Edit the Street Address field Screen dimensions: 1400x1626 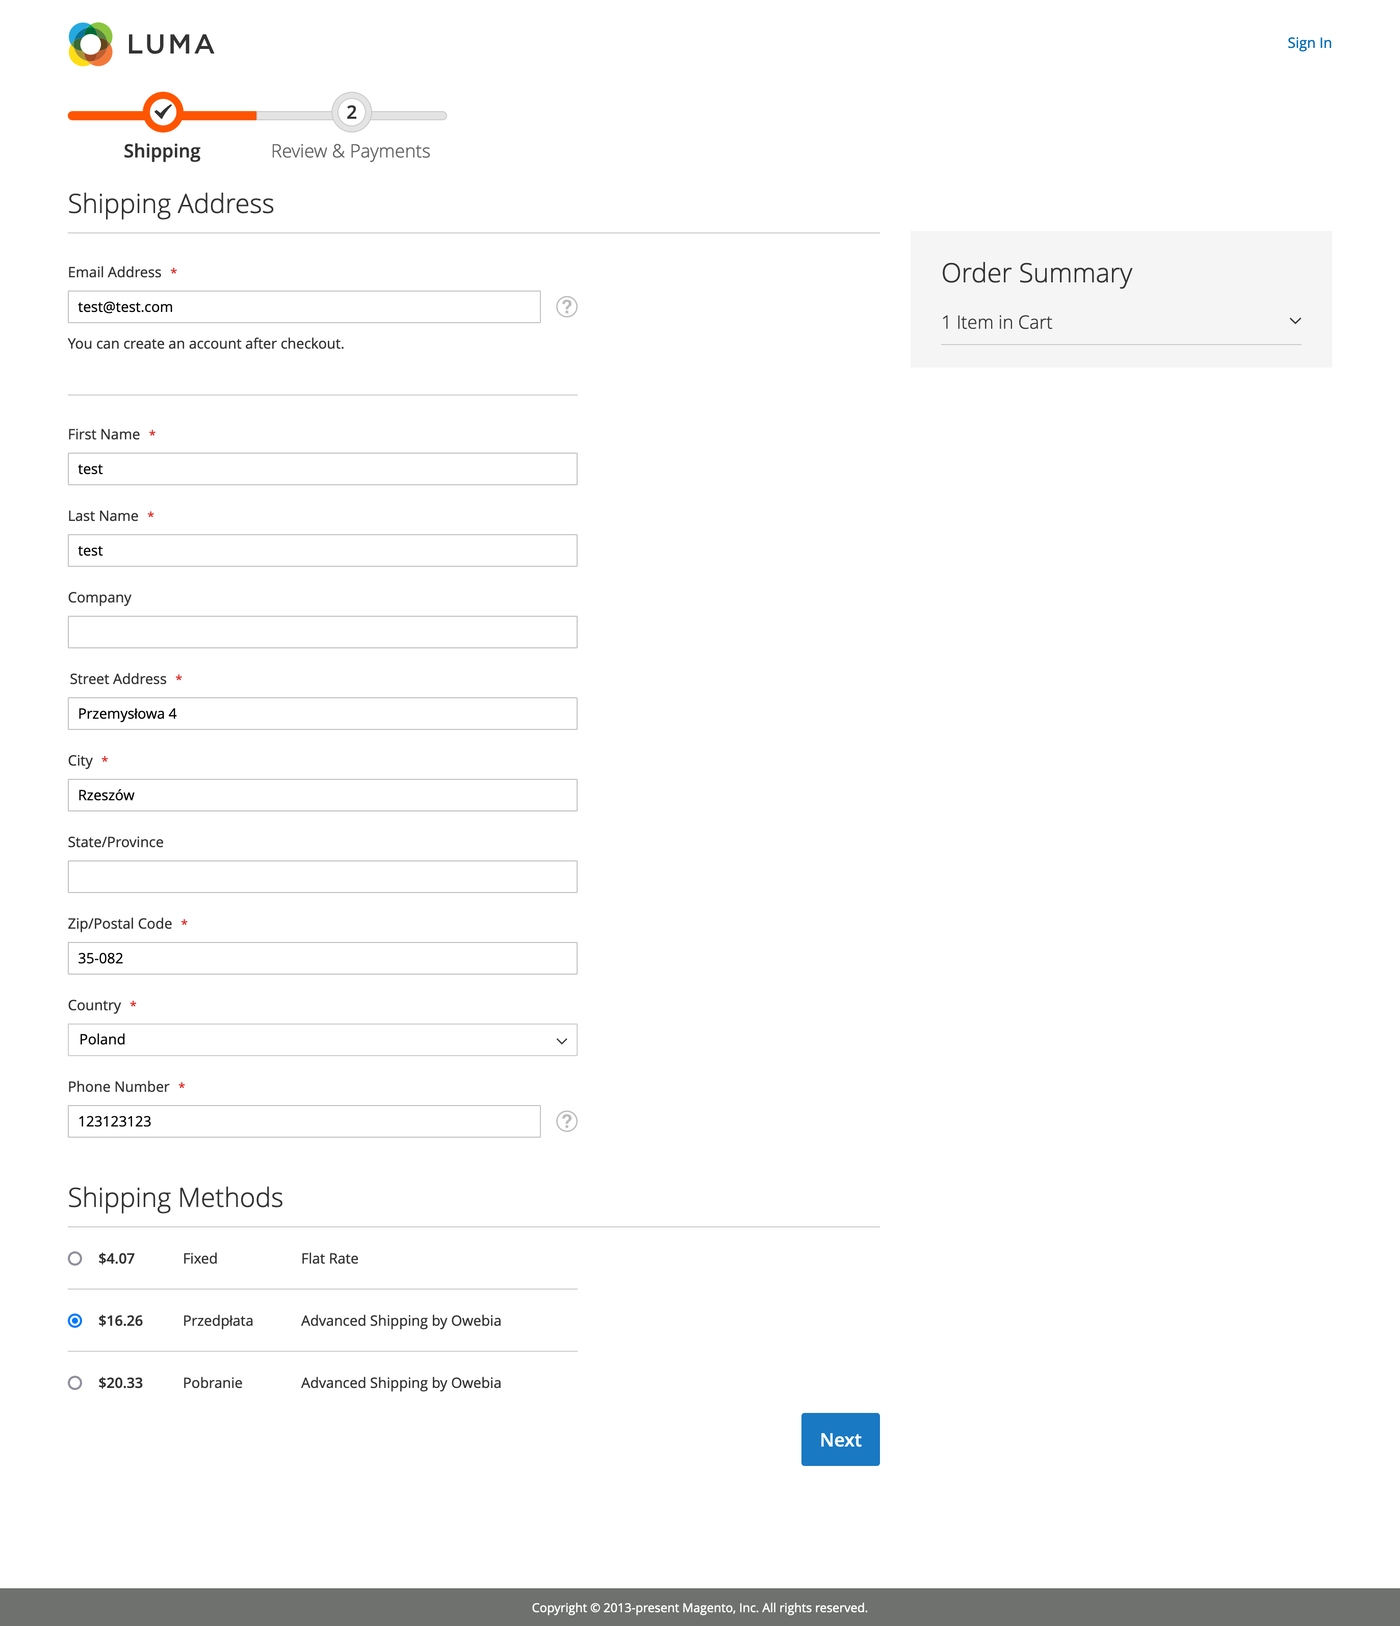click(322, 714)
